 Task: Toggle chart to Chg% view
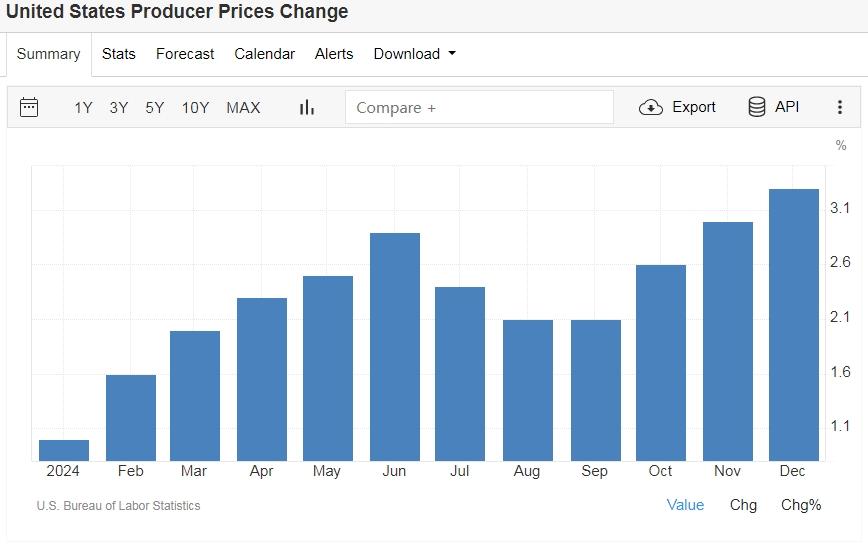(x=801, y=505)
